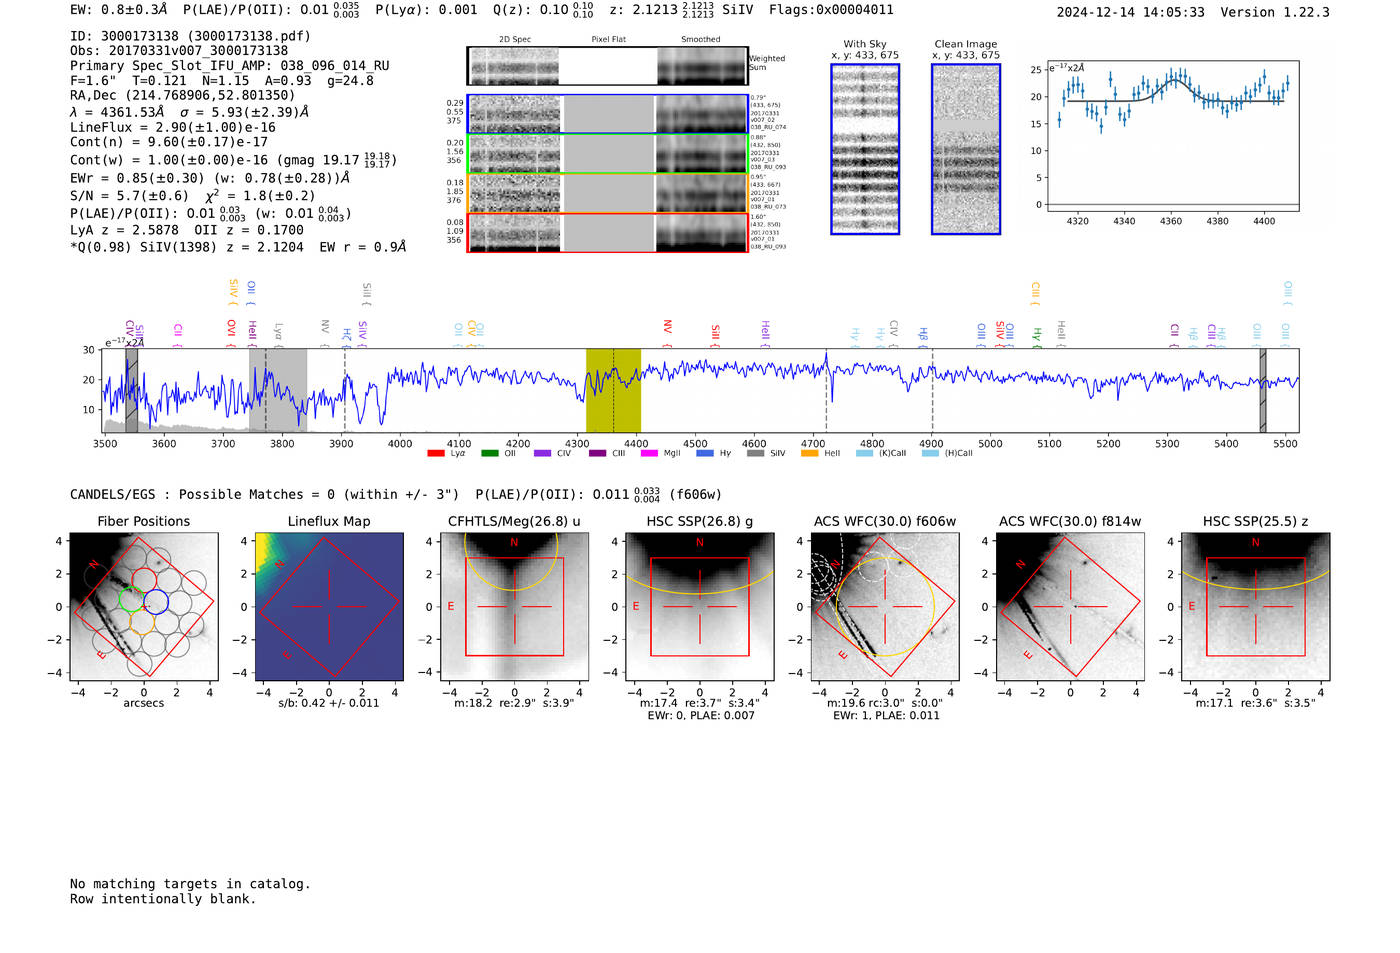Viewport: 1400px width, 953px height.
Task: Click the blue fiber circle in Fiber Positions
Action: [x=155, y=601]
